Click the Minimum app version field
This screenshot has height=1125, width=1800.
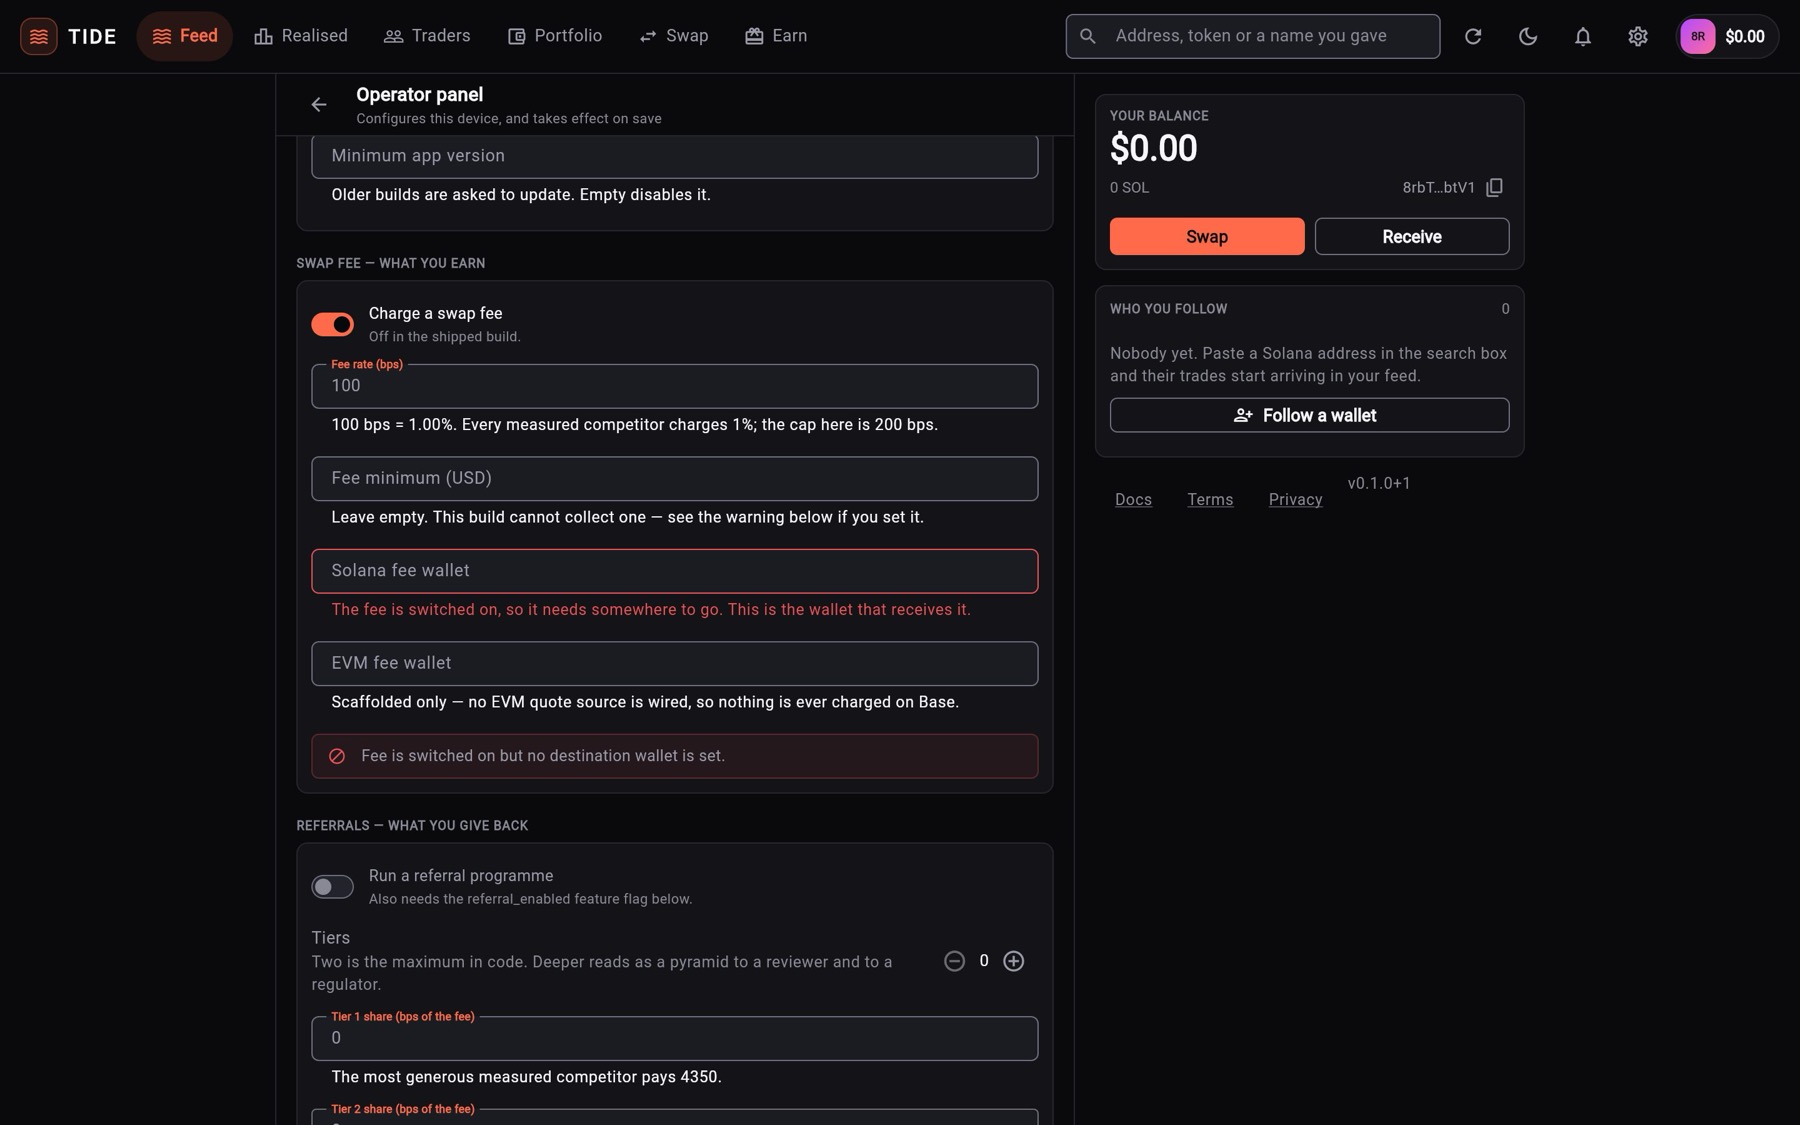pos(675,156)
